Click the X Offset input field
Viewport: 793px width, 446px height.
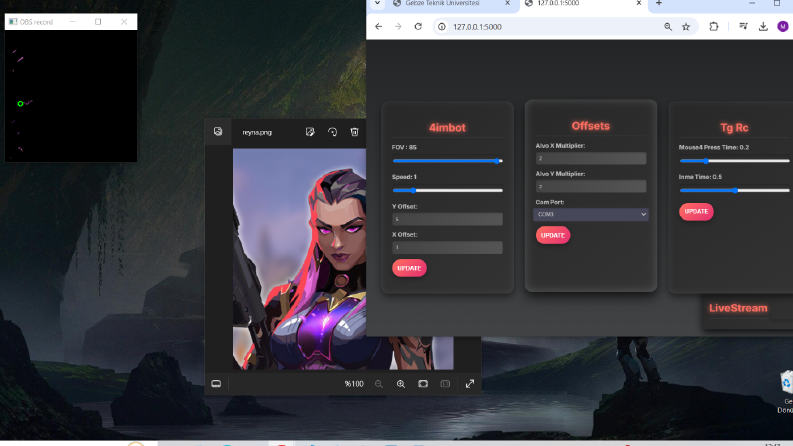(447, 247)
